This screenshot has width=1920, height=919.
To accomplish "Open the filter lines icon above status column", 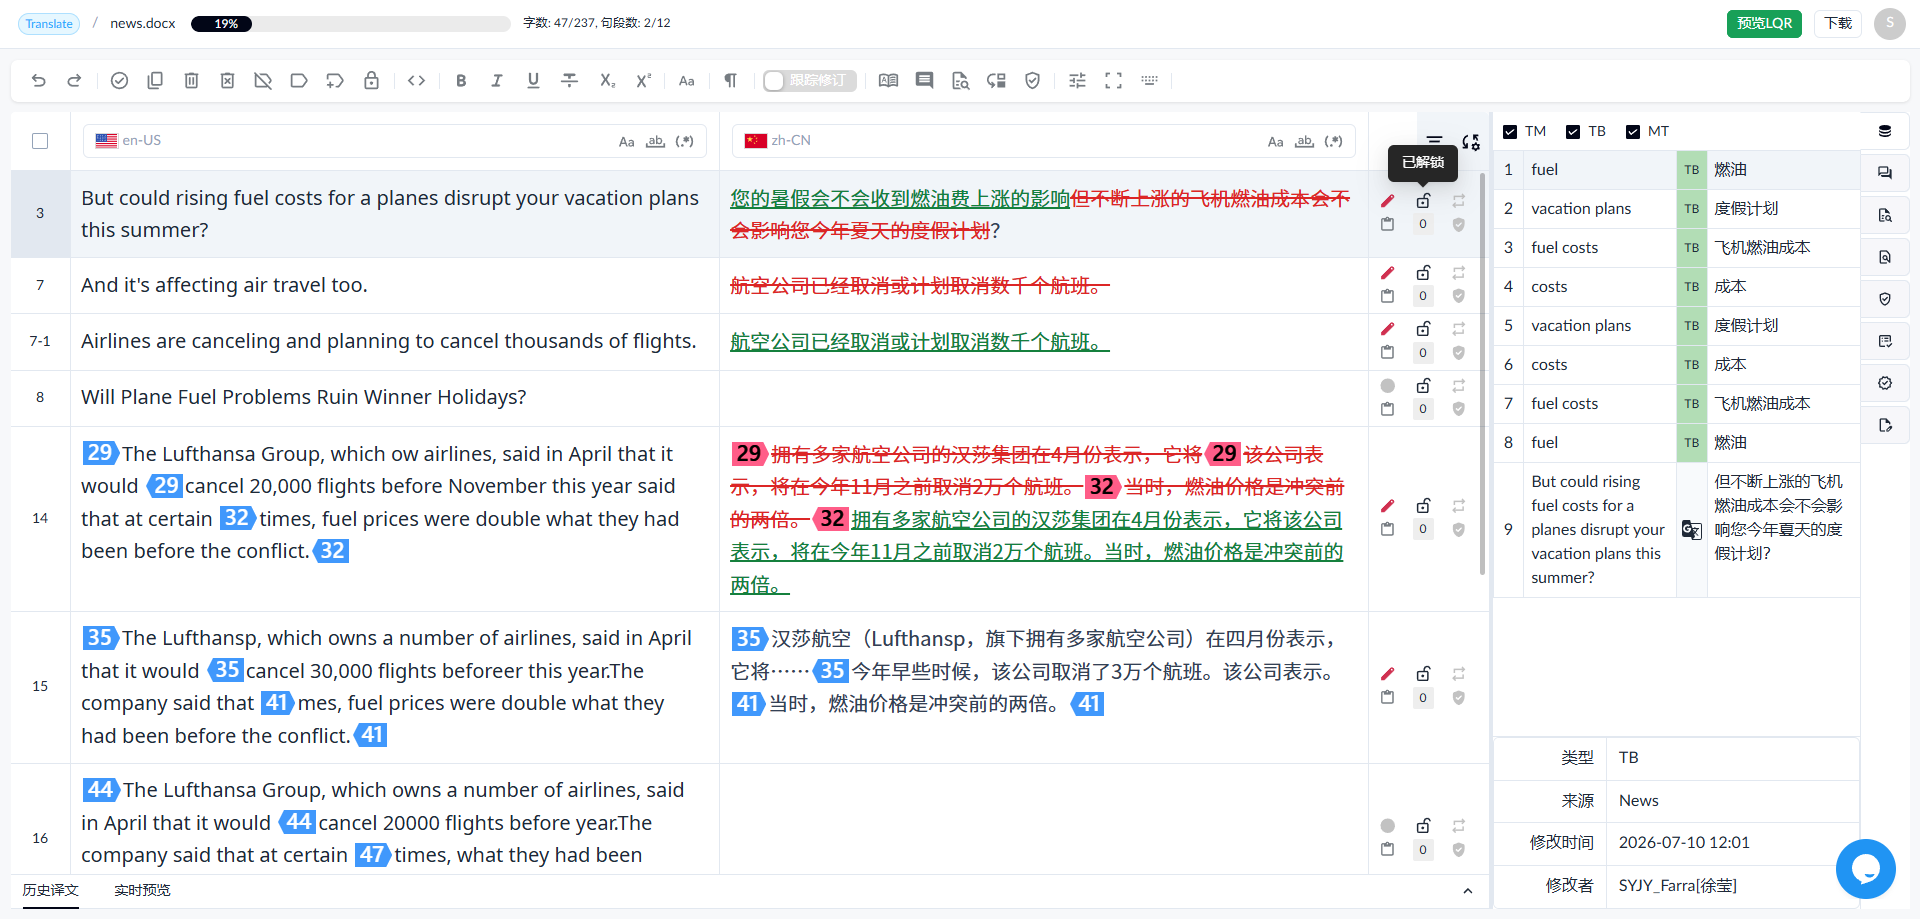I will pyautogui.click(x=1434, y=141).
